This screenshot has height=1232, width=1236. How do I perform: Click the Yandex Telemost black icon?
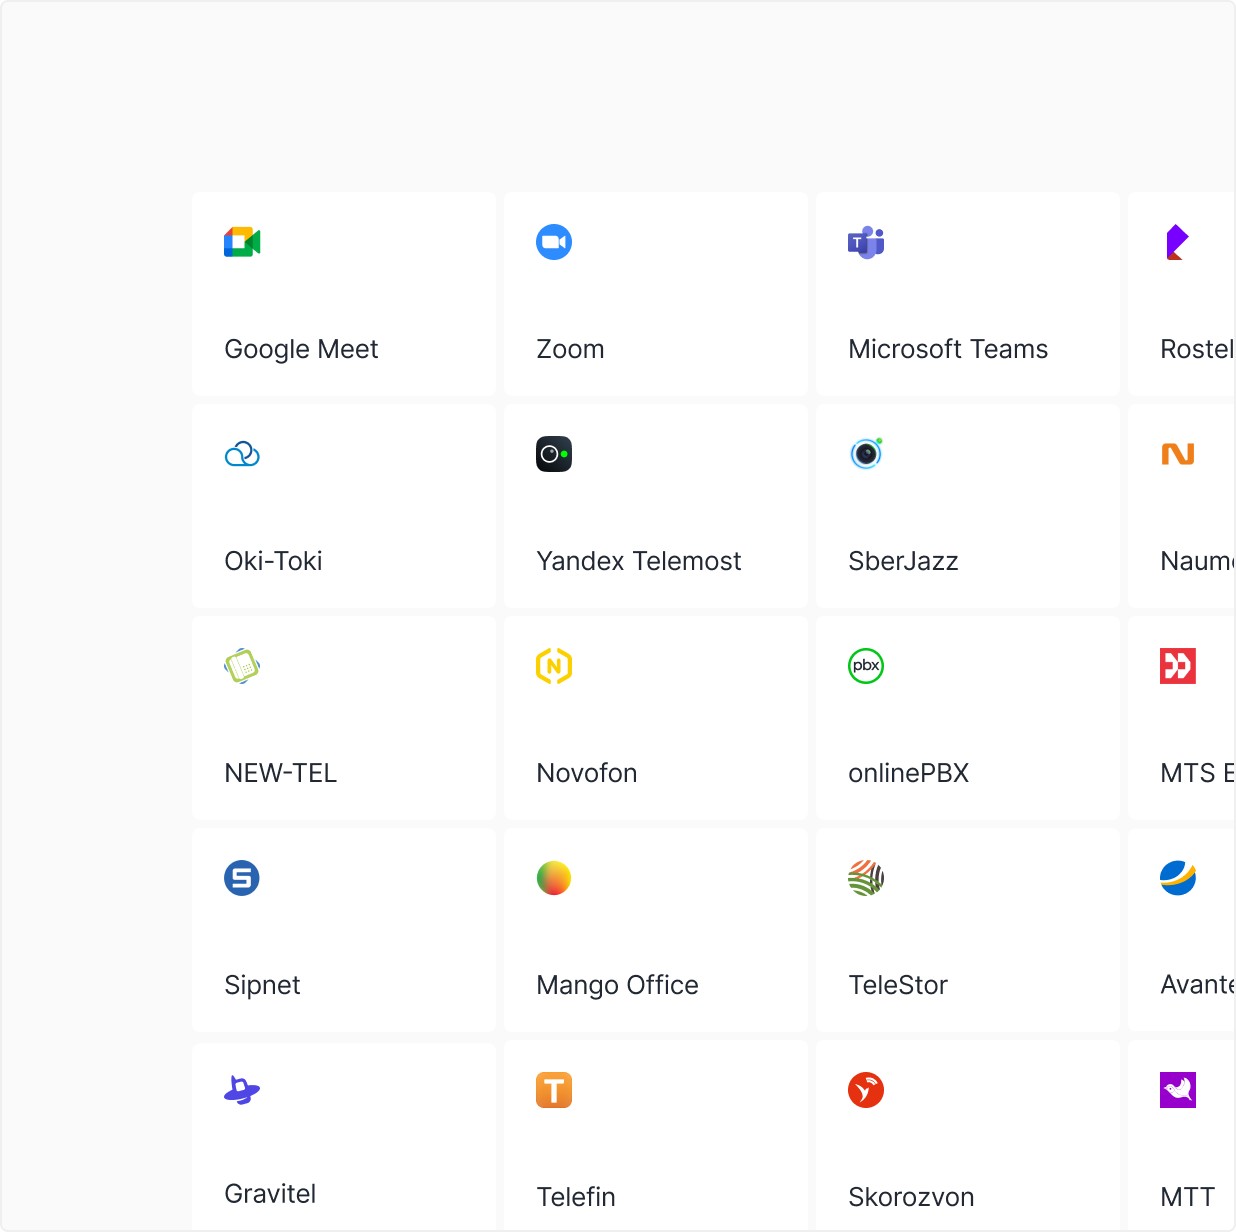coord(554,454)
